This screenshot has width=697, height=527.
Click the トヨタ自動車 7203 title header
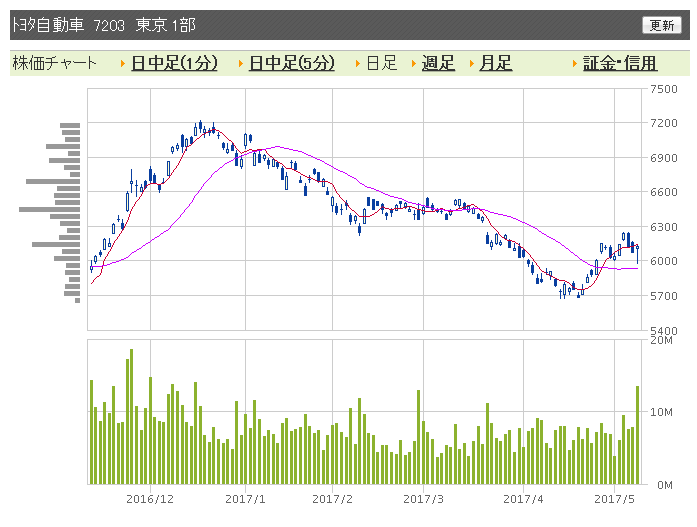click(68, 25)
